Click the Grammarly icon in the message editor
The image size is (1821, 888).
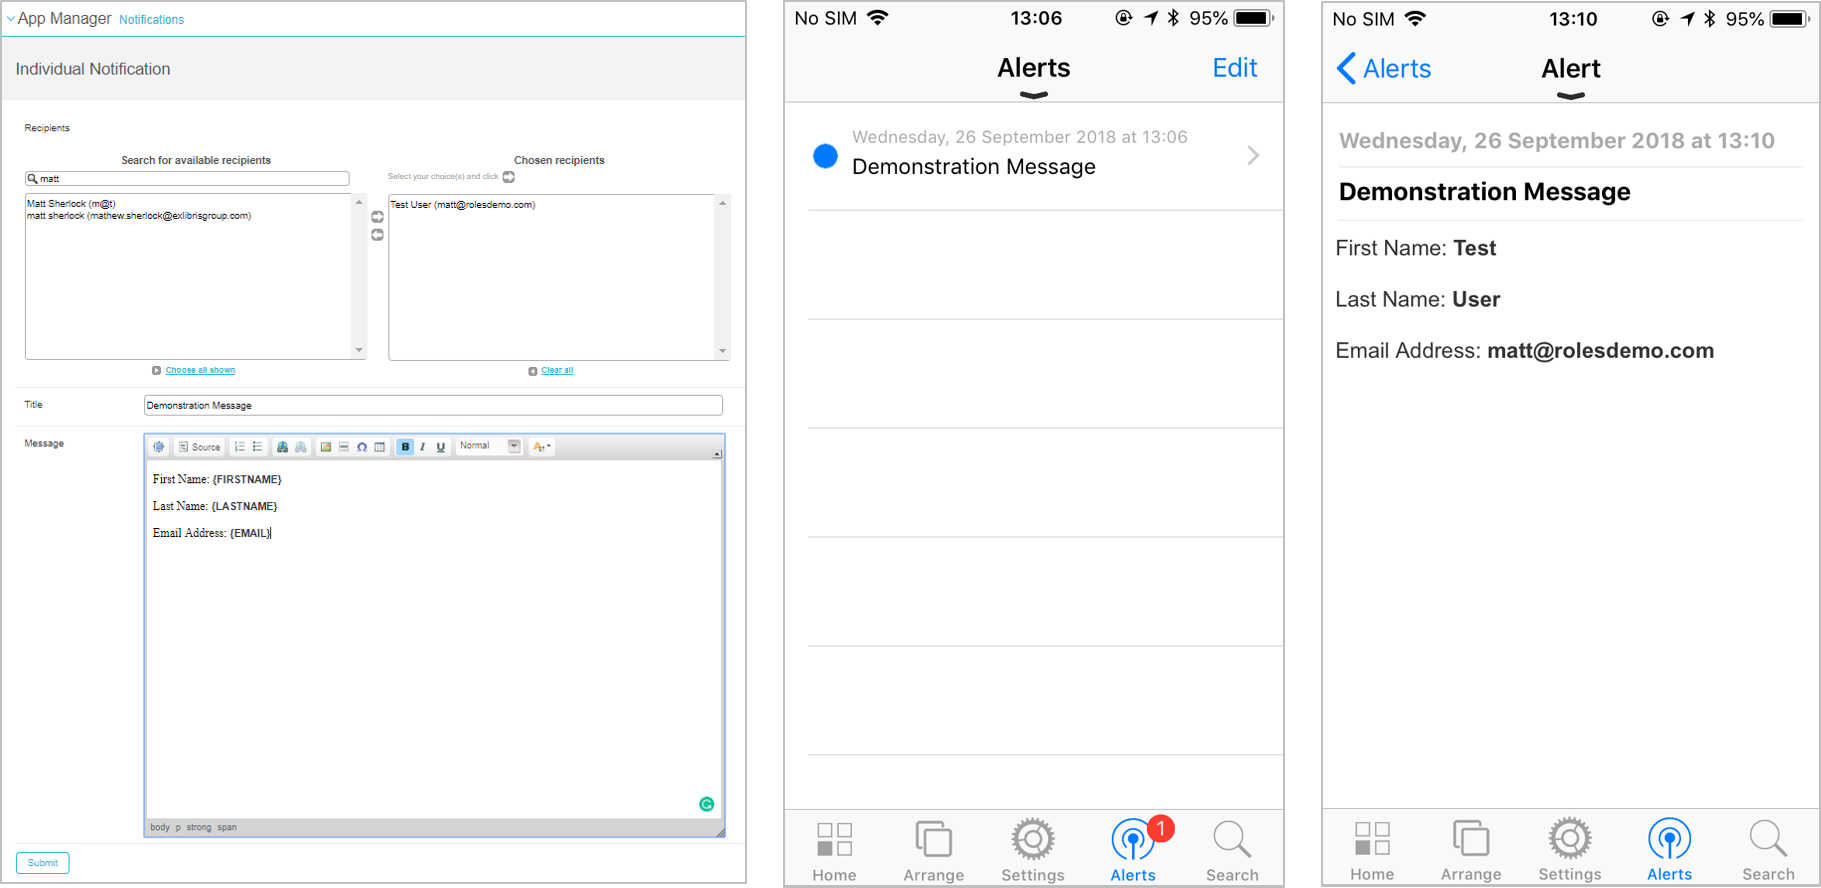click(707, 804)
